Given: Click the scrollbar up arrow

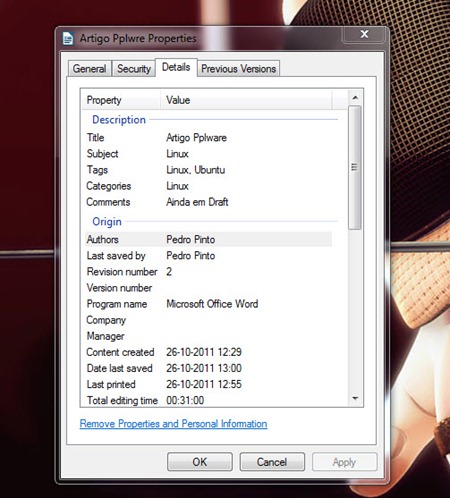Looking at the screenshot, I should [x=355, y=97].
